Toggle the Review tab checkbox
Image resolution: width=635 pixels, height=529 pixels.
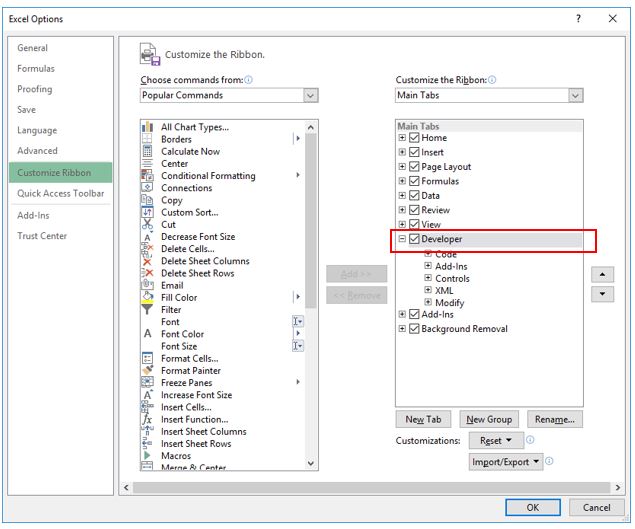(414, 210)
